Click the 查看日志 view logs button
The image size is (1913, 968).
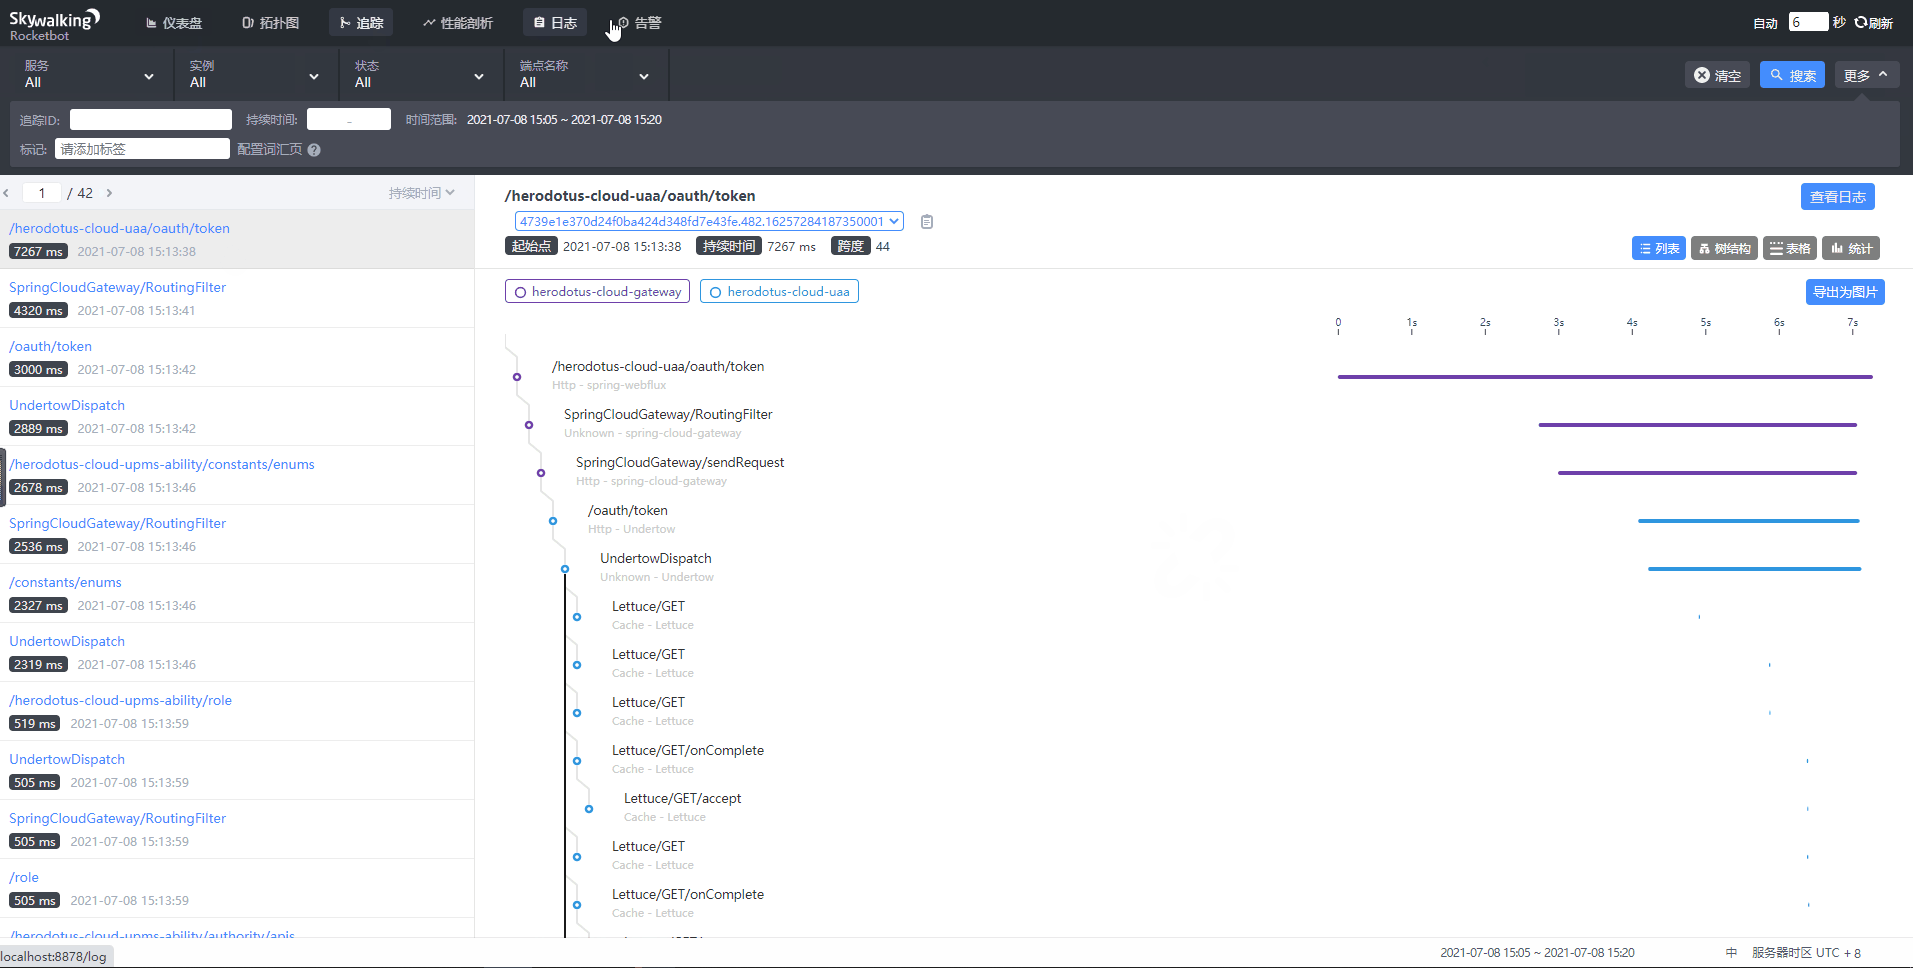point(1837,197)
